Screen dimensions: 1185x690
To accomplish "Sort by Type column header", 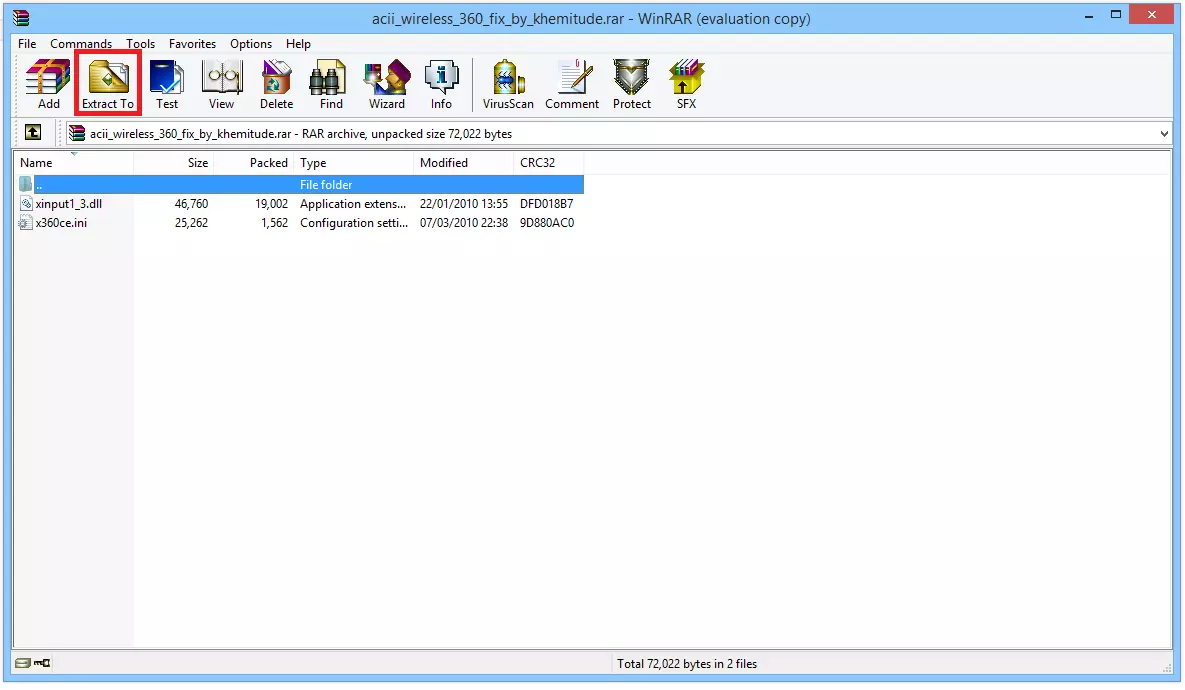I will point(354,162).
